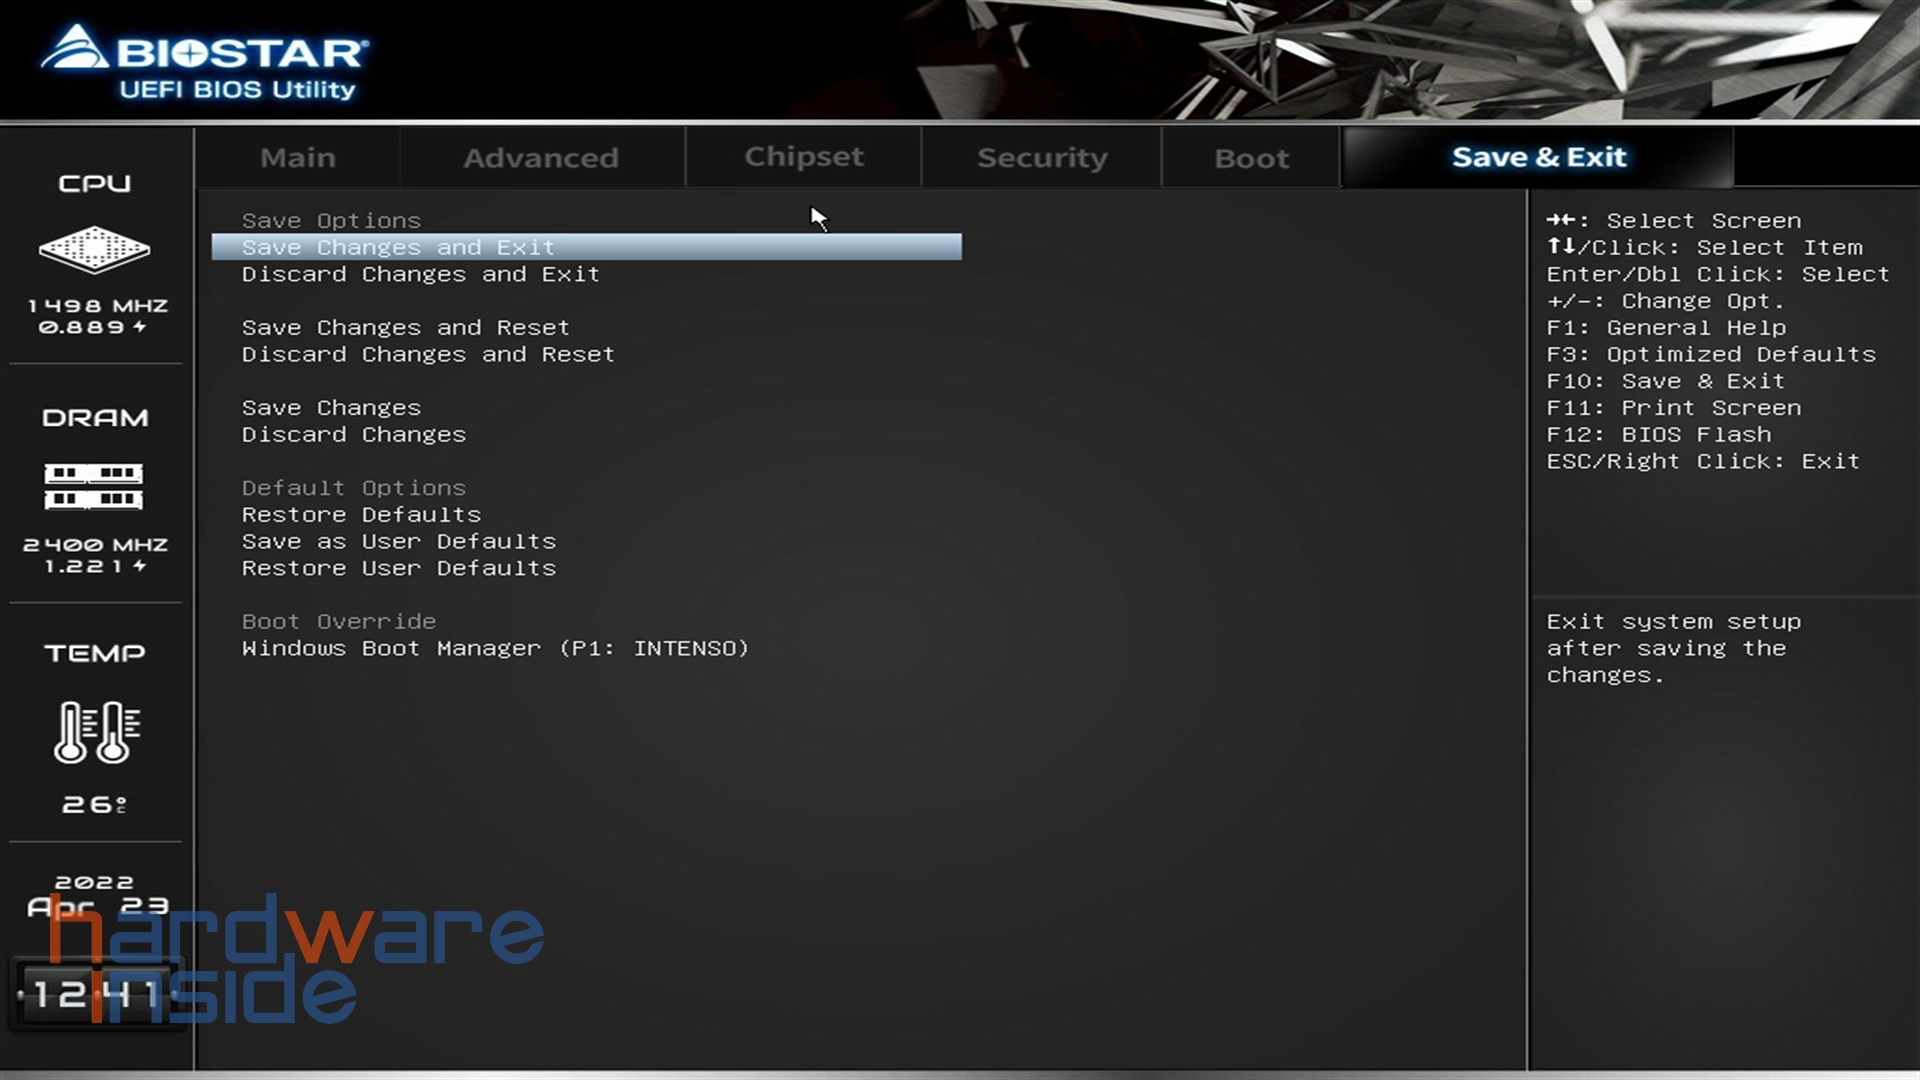This screenshot has width=1920, height=1080.
Task: Click the DRAM icon in the sidebar
Action: tap(95, 487)
